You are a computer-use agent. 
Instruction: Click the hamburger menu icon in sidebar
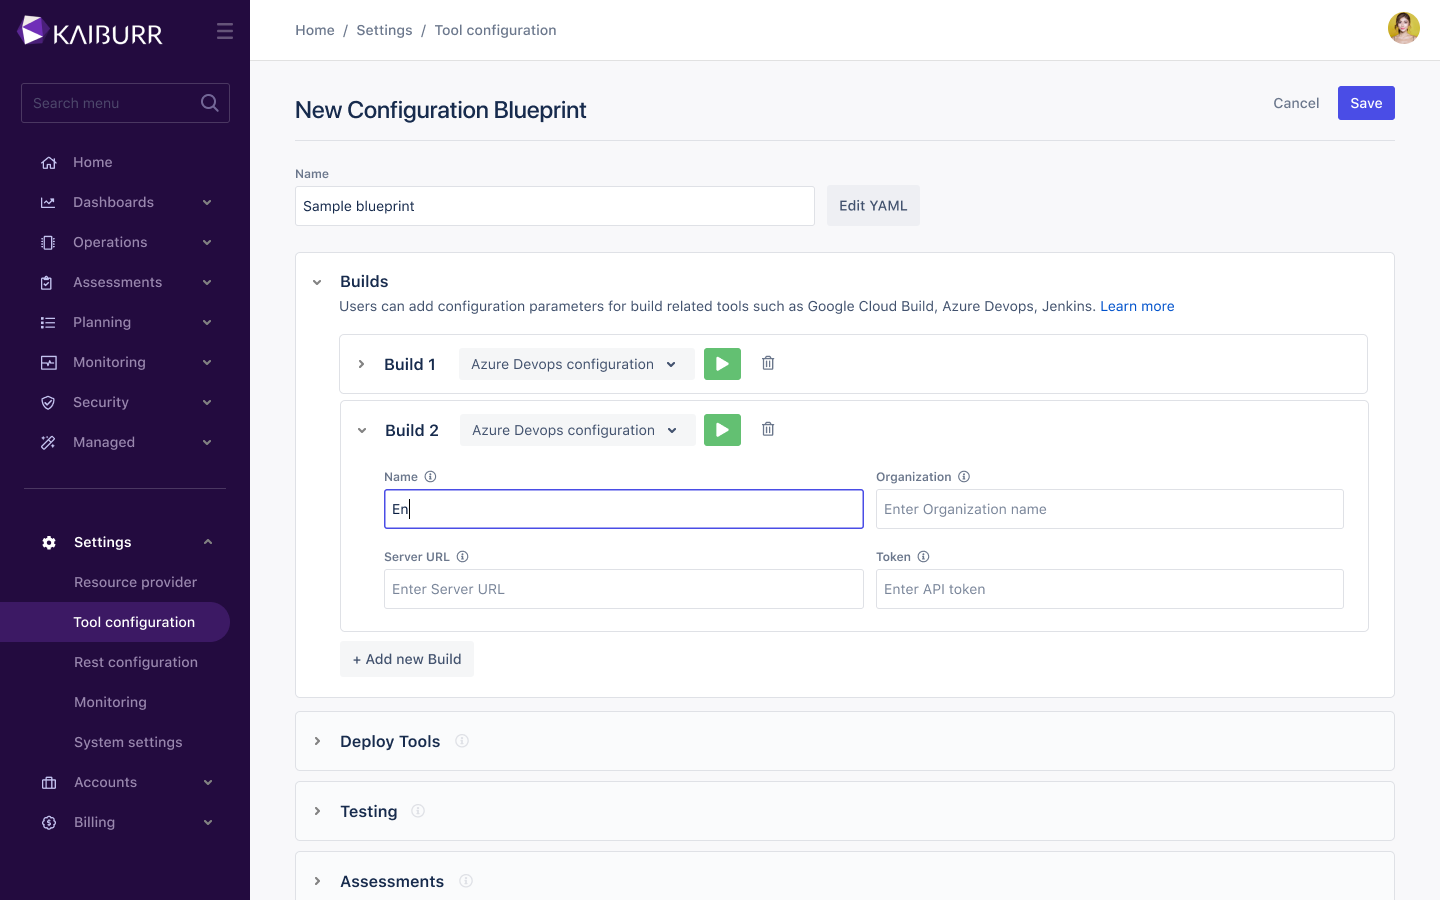(x=225, y=32)
